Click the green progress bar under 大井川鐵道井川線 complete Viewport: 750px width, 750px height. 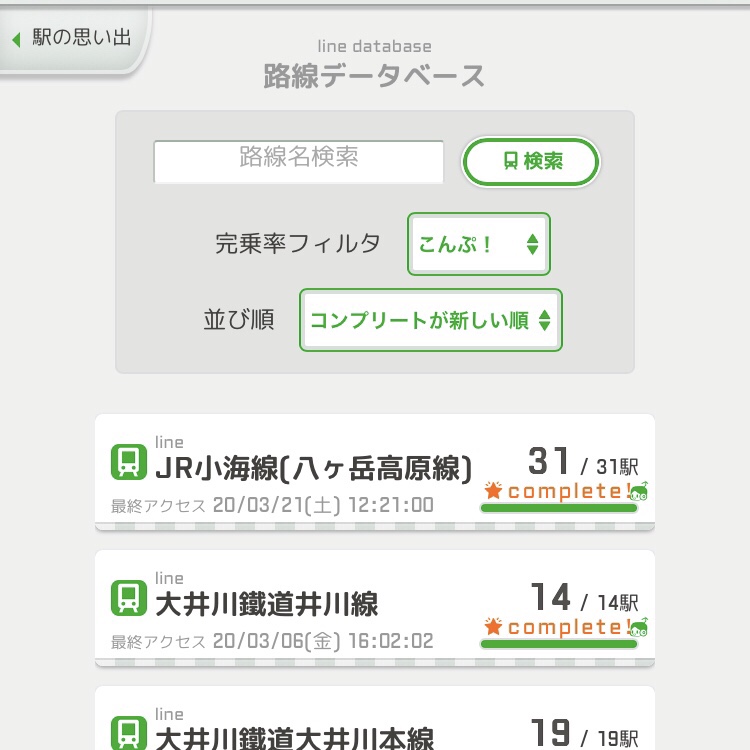click(559, 644)
